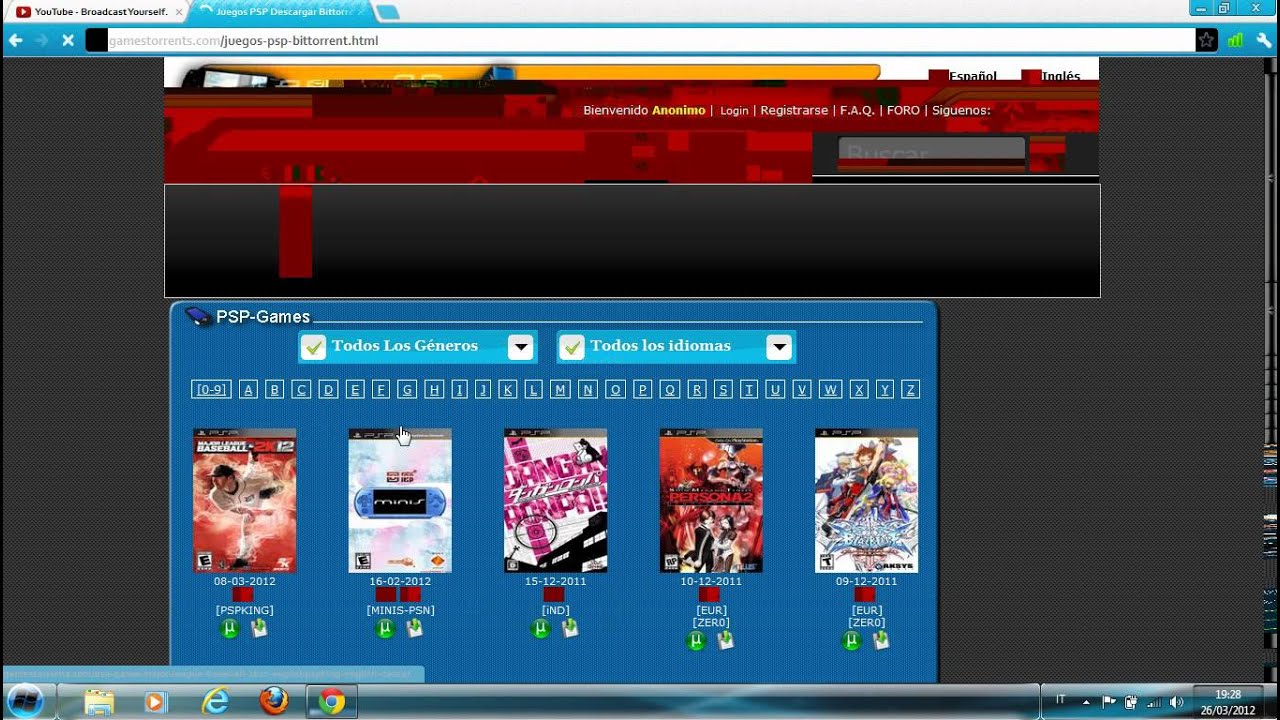The height and width of the screenshot is (720, 1280).
Task: Filter games by the letter G
Action: click(x=406, y=389)
